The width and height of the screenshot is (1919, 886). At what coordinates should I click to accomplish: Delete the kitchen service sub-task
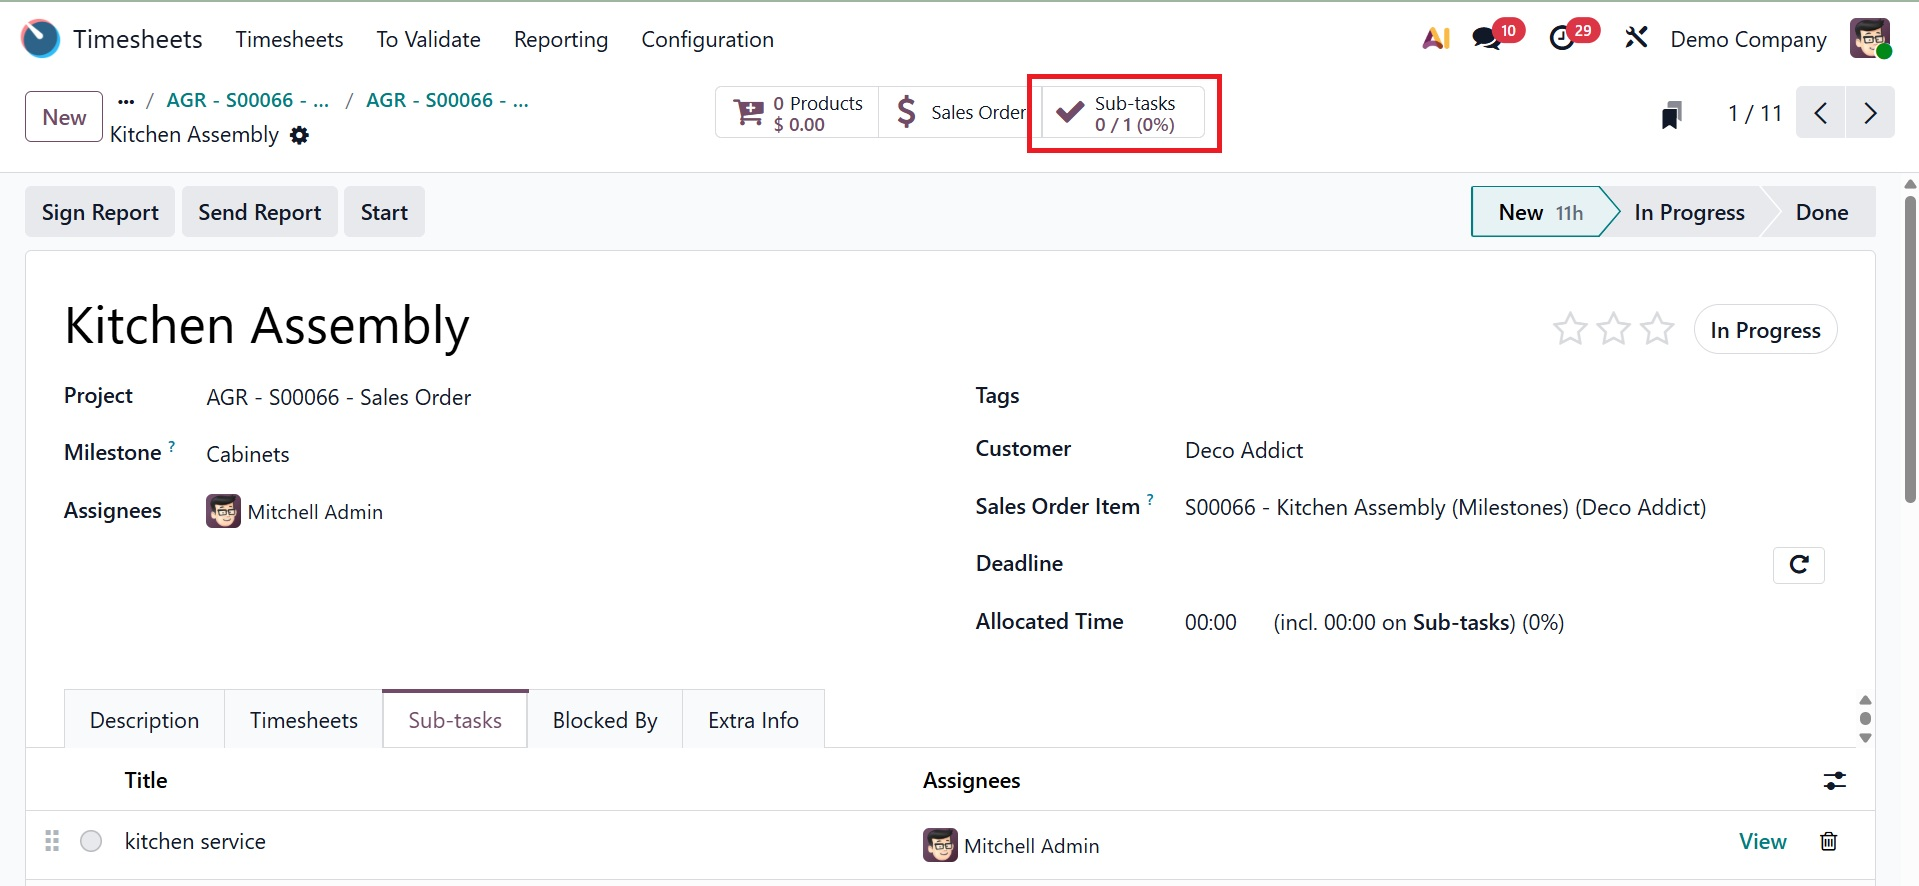pos(1828,842)
